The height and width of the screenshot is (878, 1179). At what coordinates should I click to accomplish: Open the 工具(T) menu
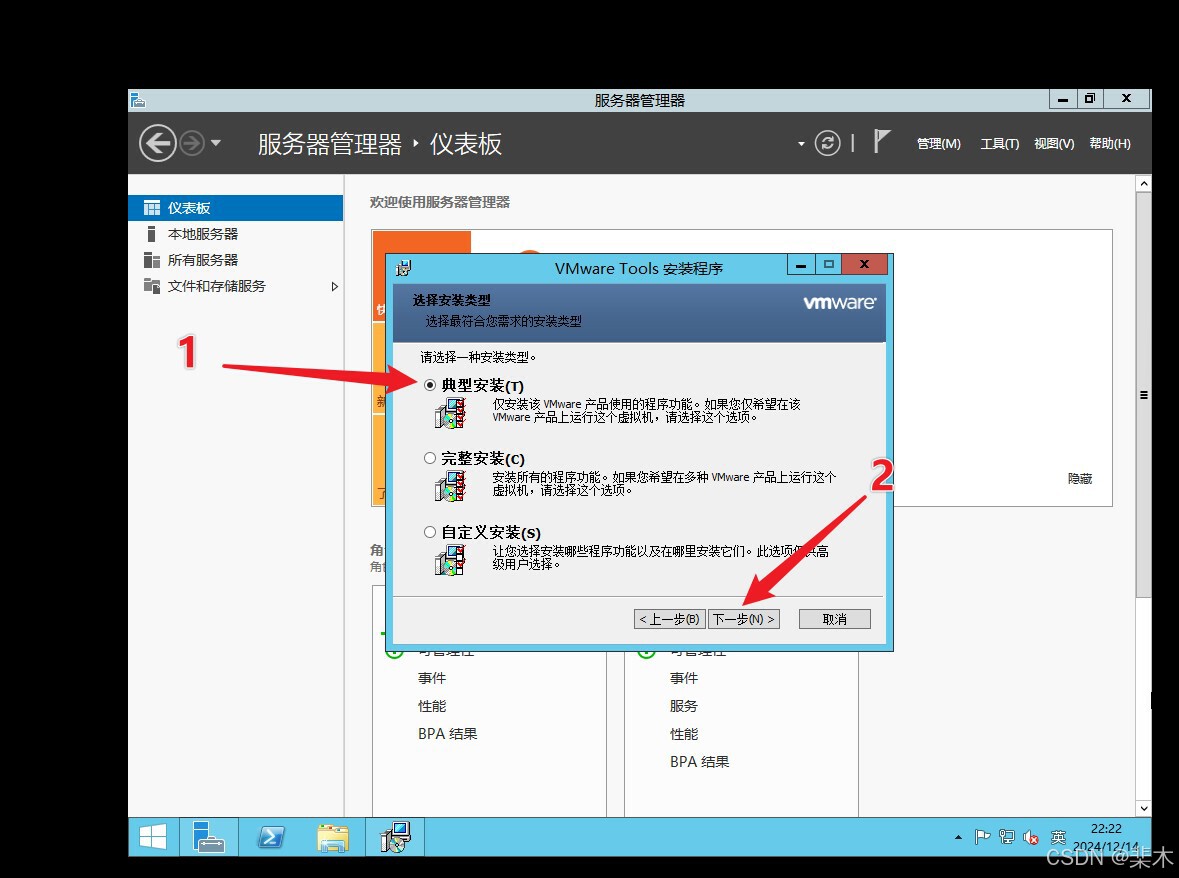point(999,144)
